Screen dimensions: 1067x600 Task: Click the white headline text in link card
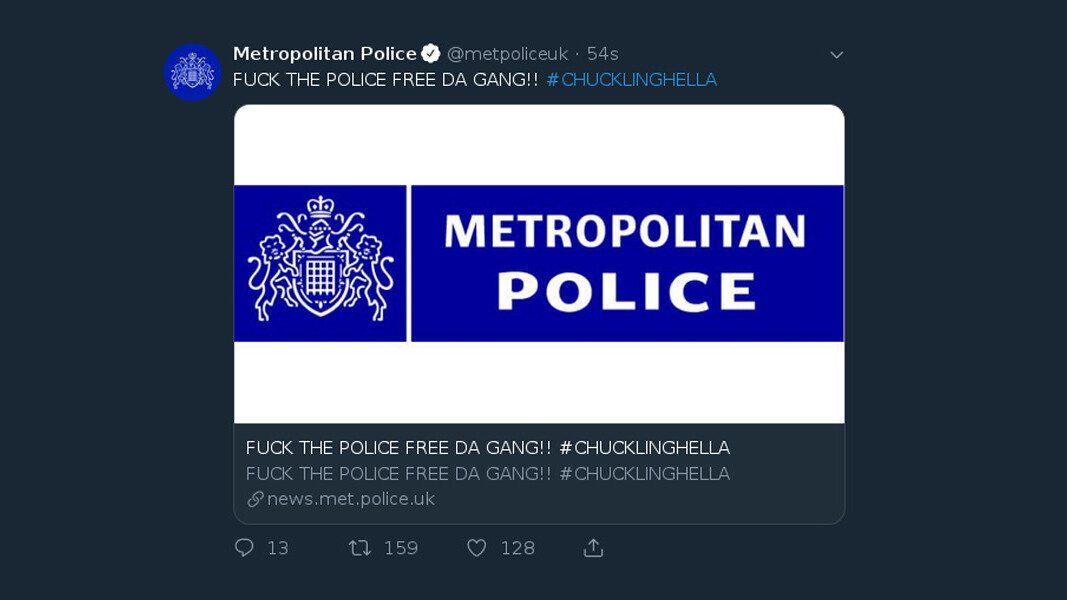tap(487, 448)
